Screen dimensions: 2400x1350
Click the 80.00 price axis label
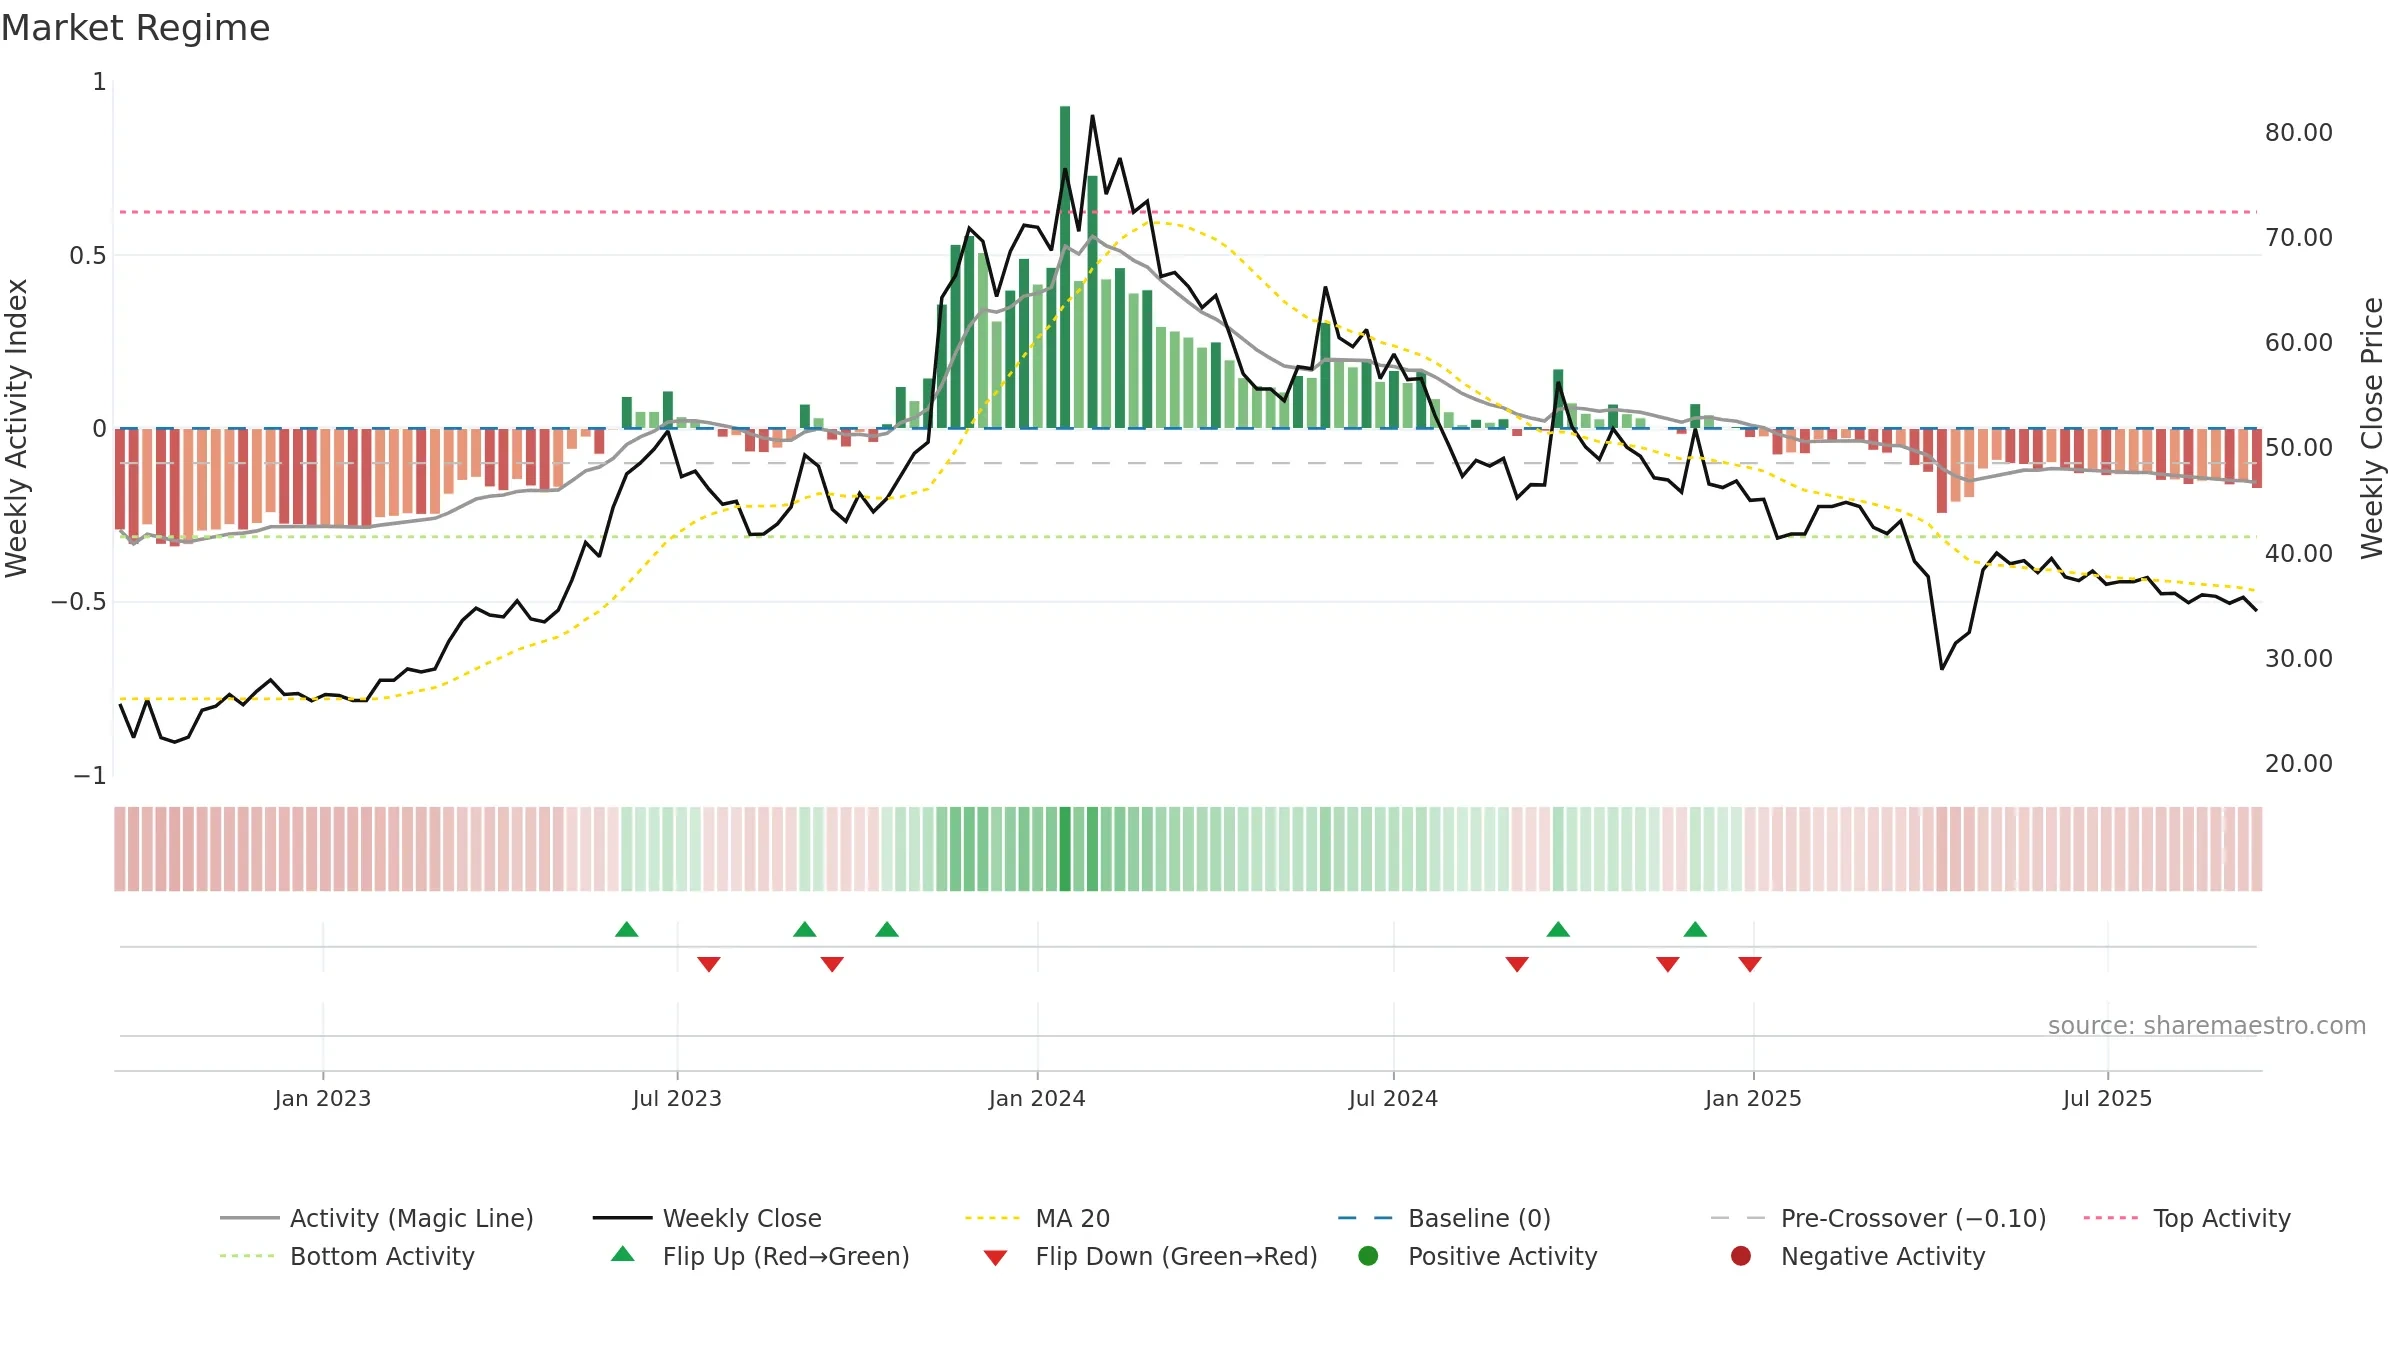click(2299, 132)
